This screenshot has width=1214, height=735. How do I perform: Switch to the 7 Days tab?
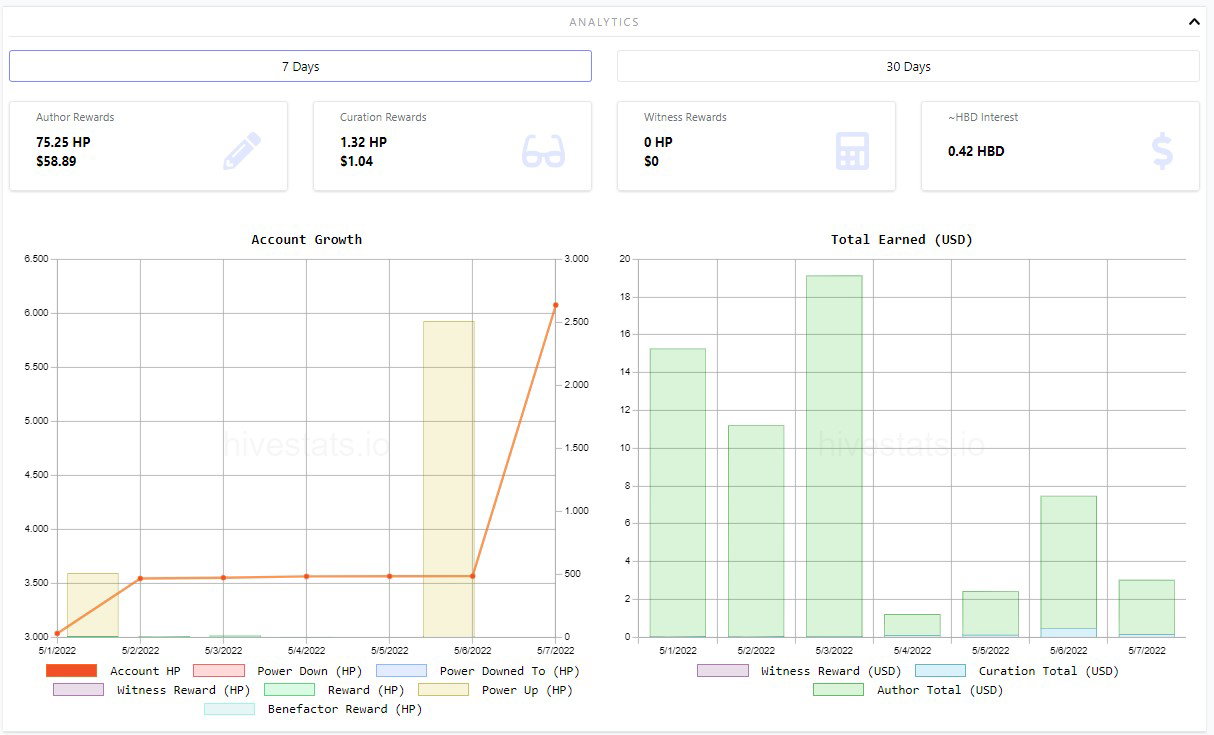click(300, 66)
